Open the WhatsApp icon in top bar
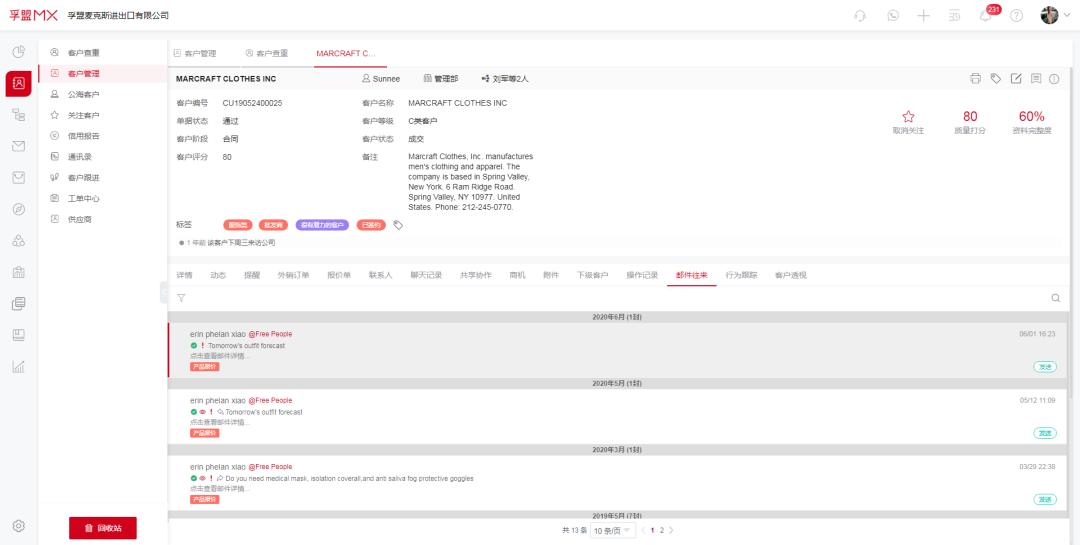Screen dimensions: 1080x545 893,16
